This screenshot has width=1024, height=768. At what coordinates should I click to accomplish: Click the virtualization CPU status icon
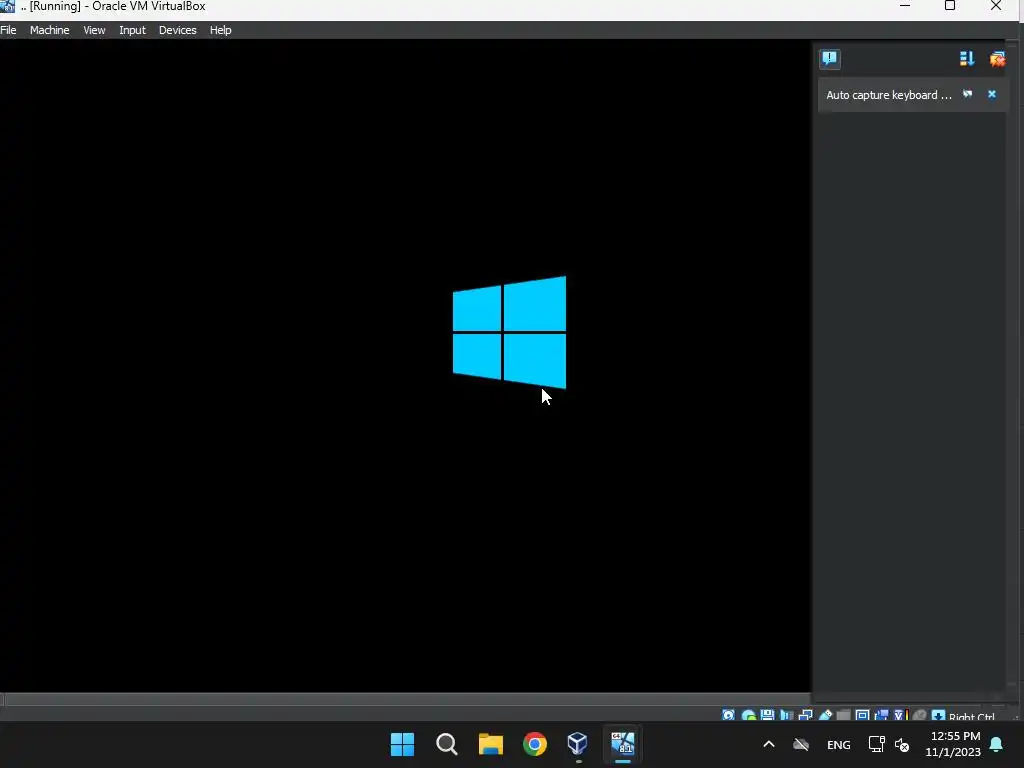tap(901, 716)
